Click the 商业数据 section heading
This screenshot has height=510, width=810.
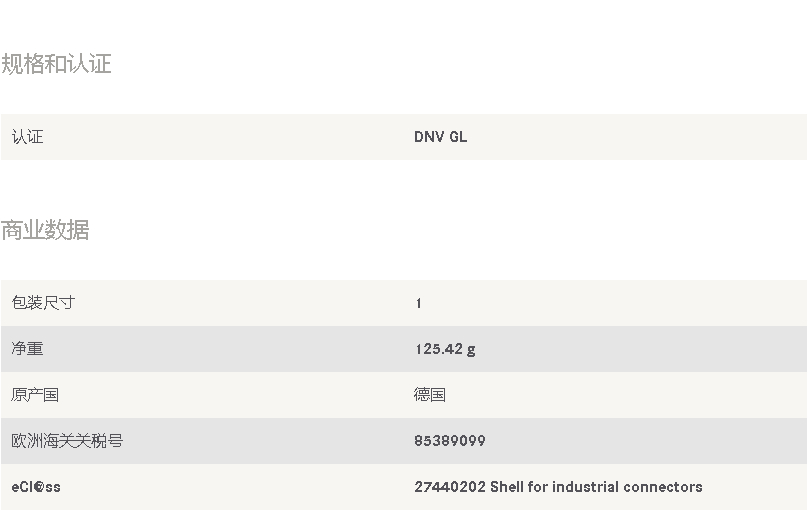coord(45,230)
